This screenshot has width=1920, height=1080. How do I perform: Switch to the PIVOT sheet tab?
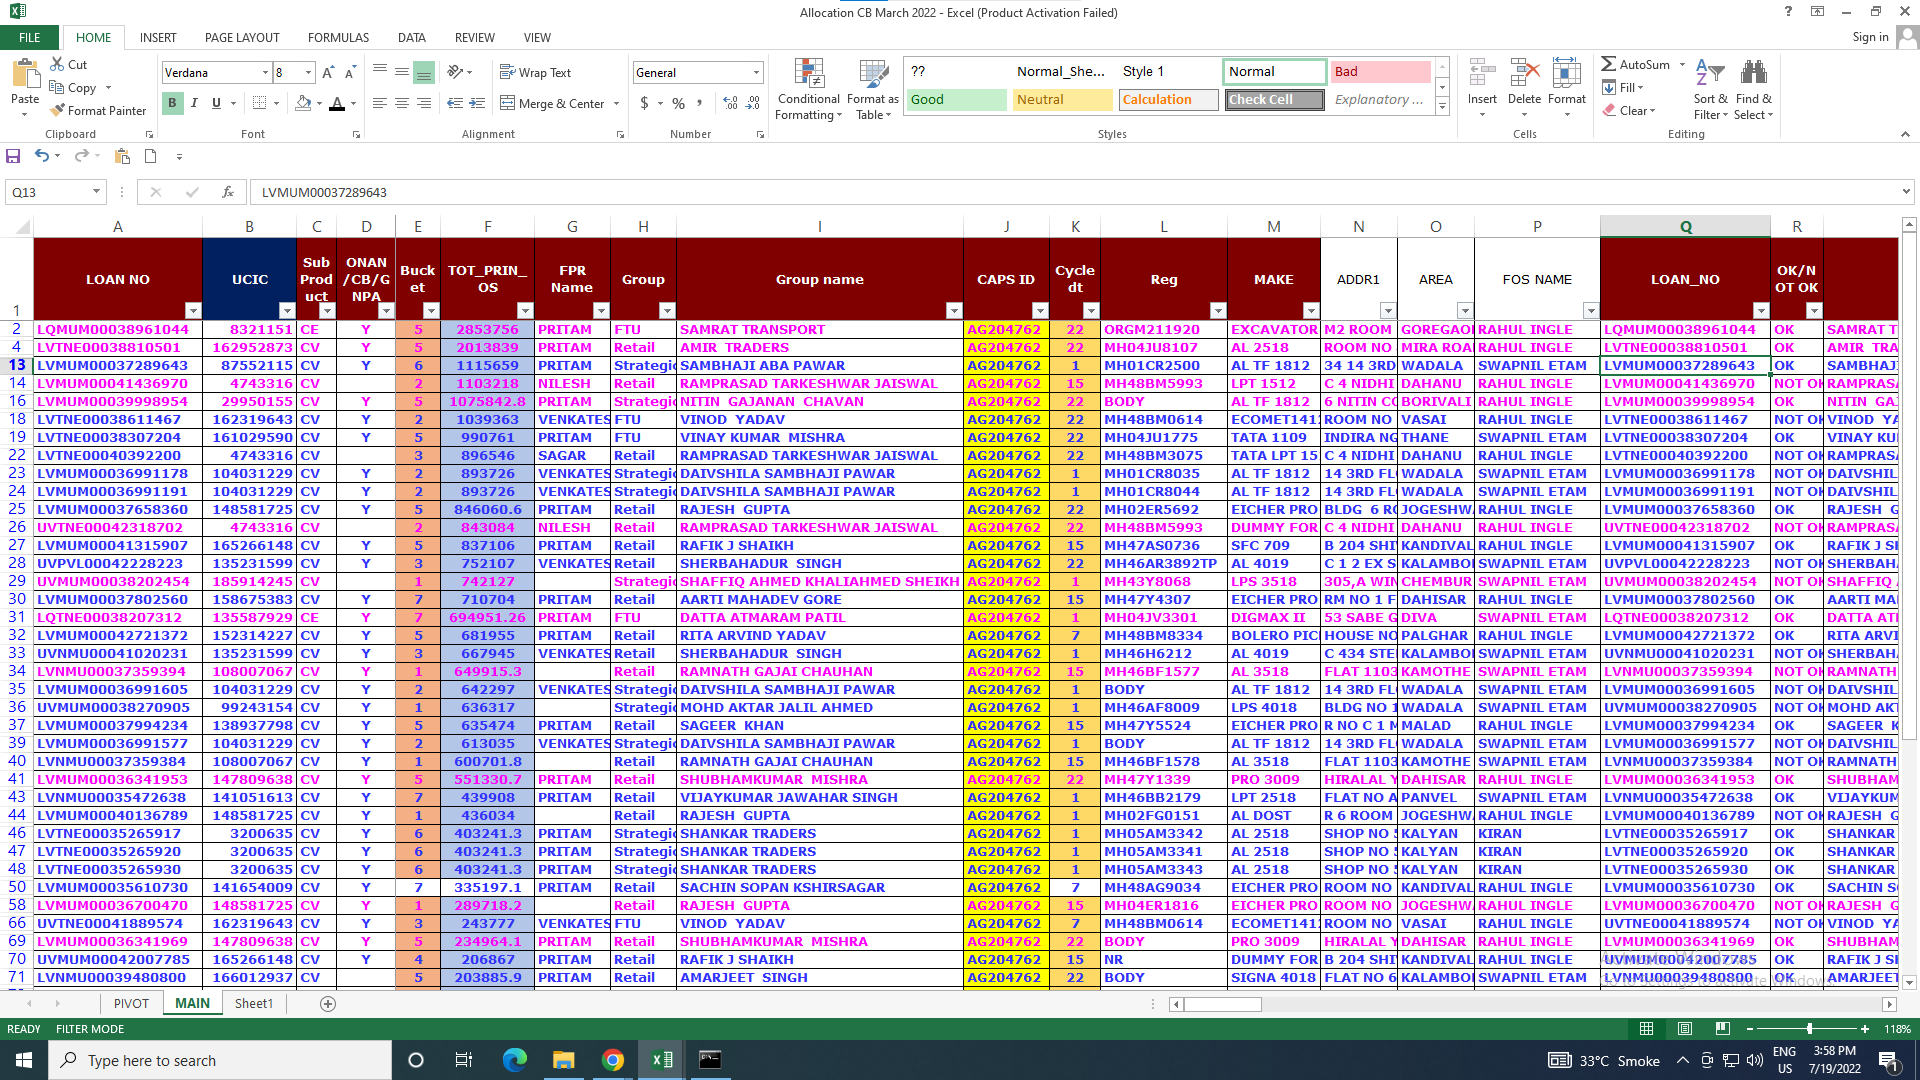pyautogui.click(x=131, y=1003)
